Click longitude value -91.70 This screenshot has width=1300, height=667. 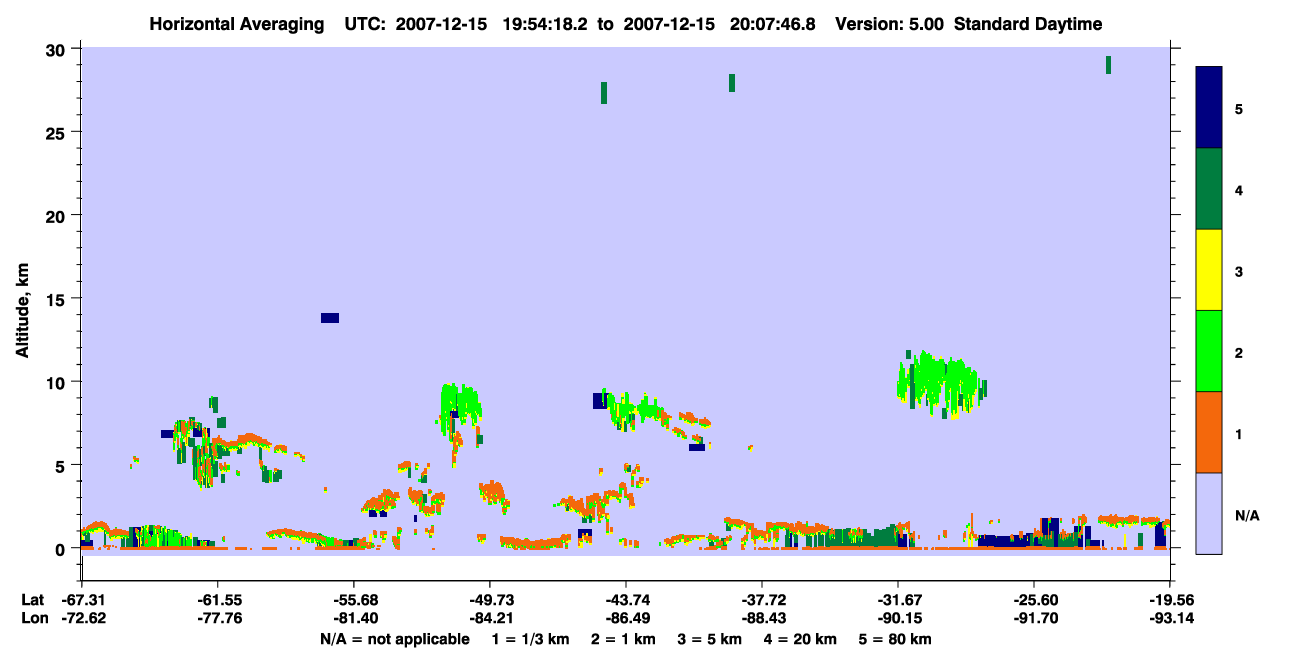pyautogui.click(x=1034, y=618)
